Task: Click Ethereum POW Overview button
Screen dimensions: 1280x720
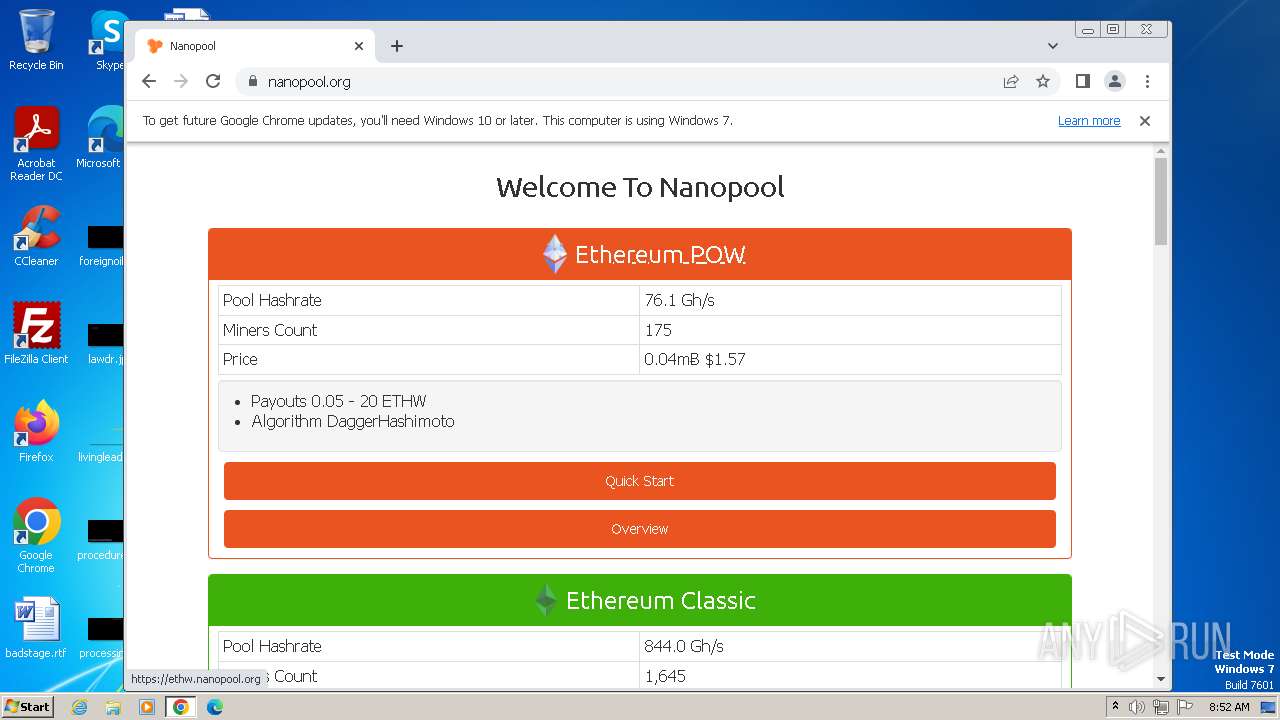Action: (640, 529)
